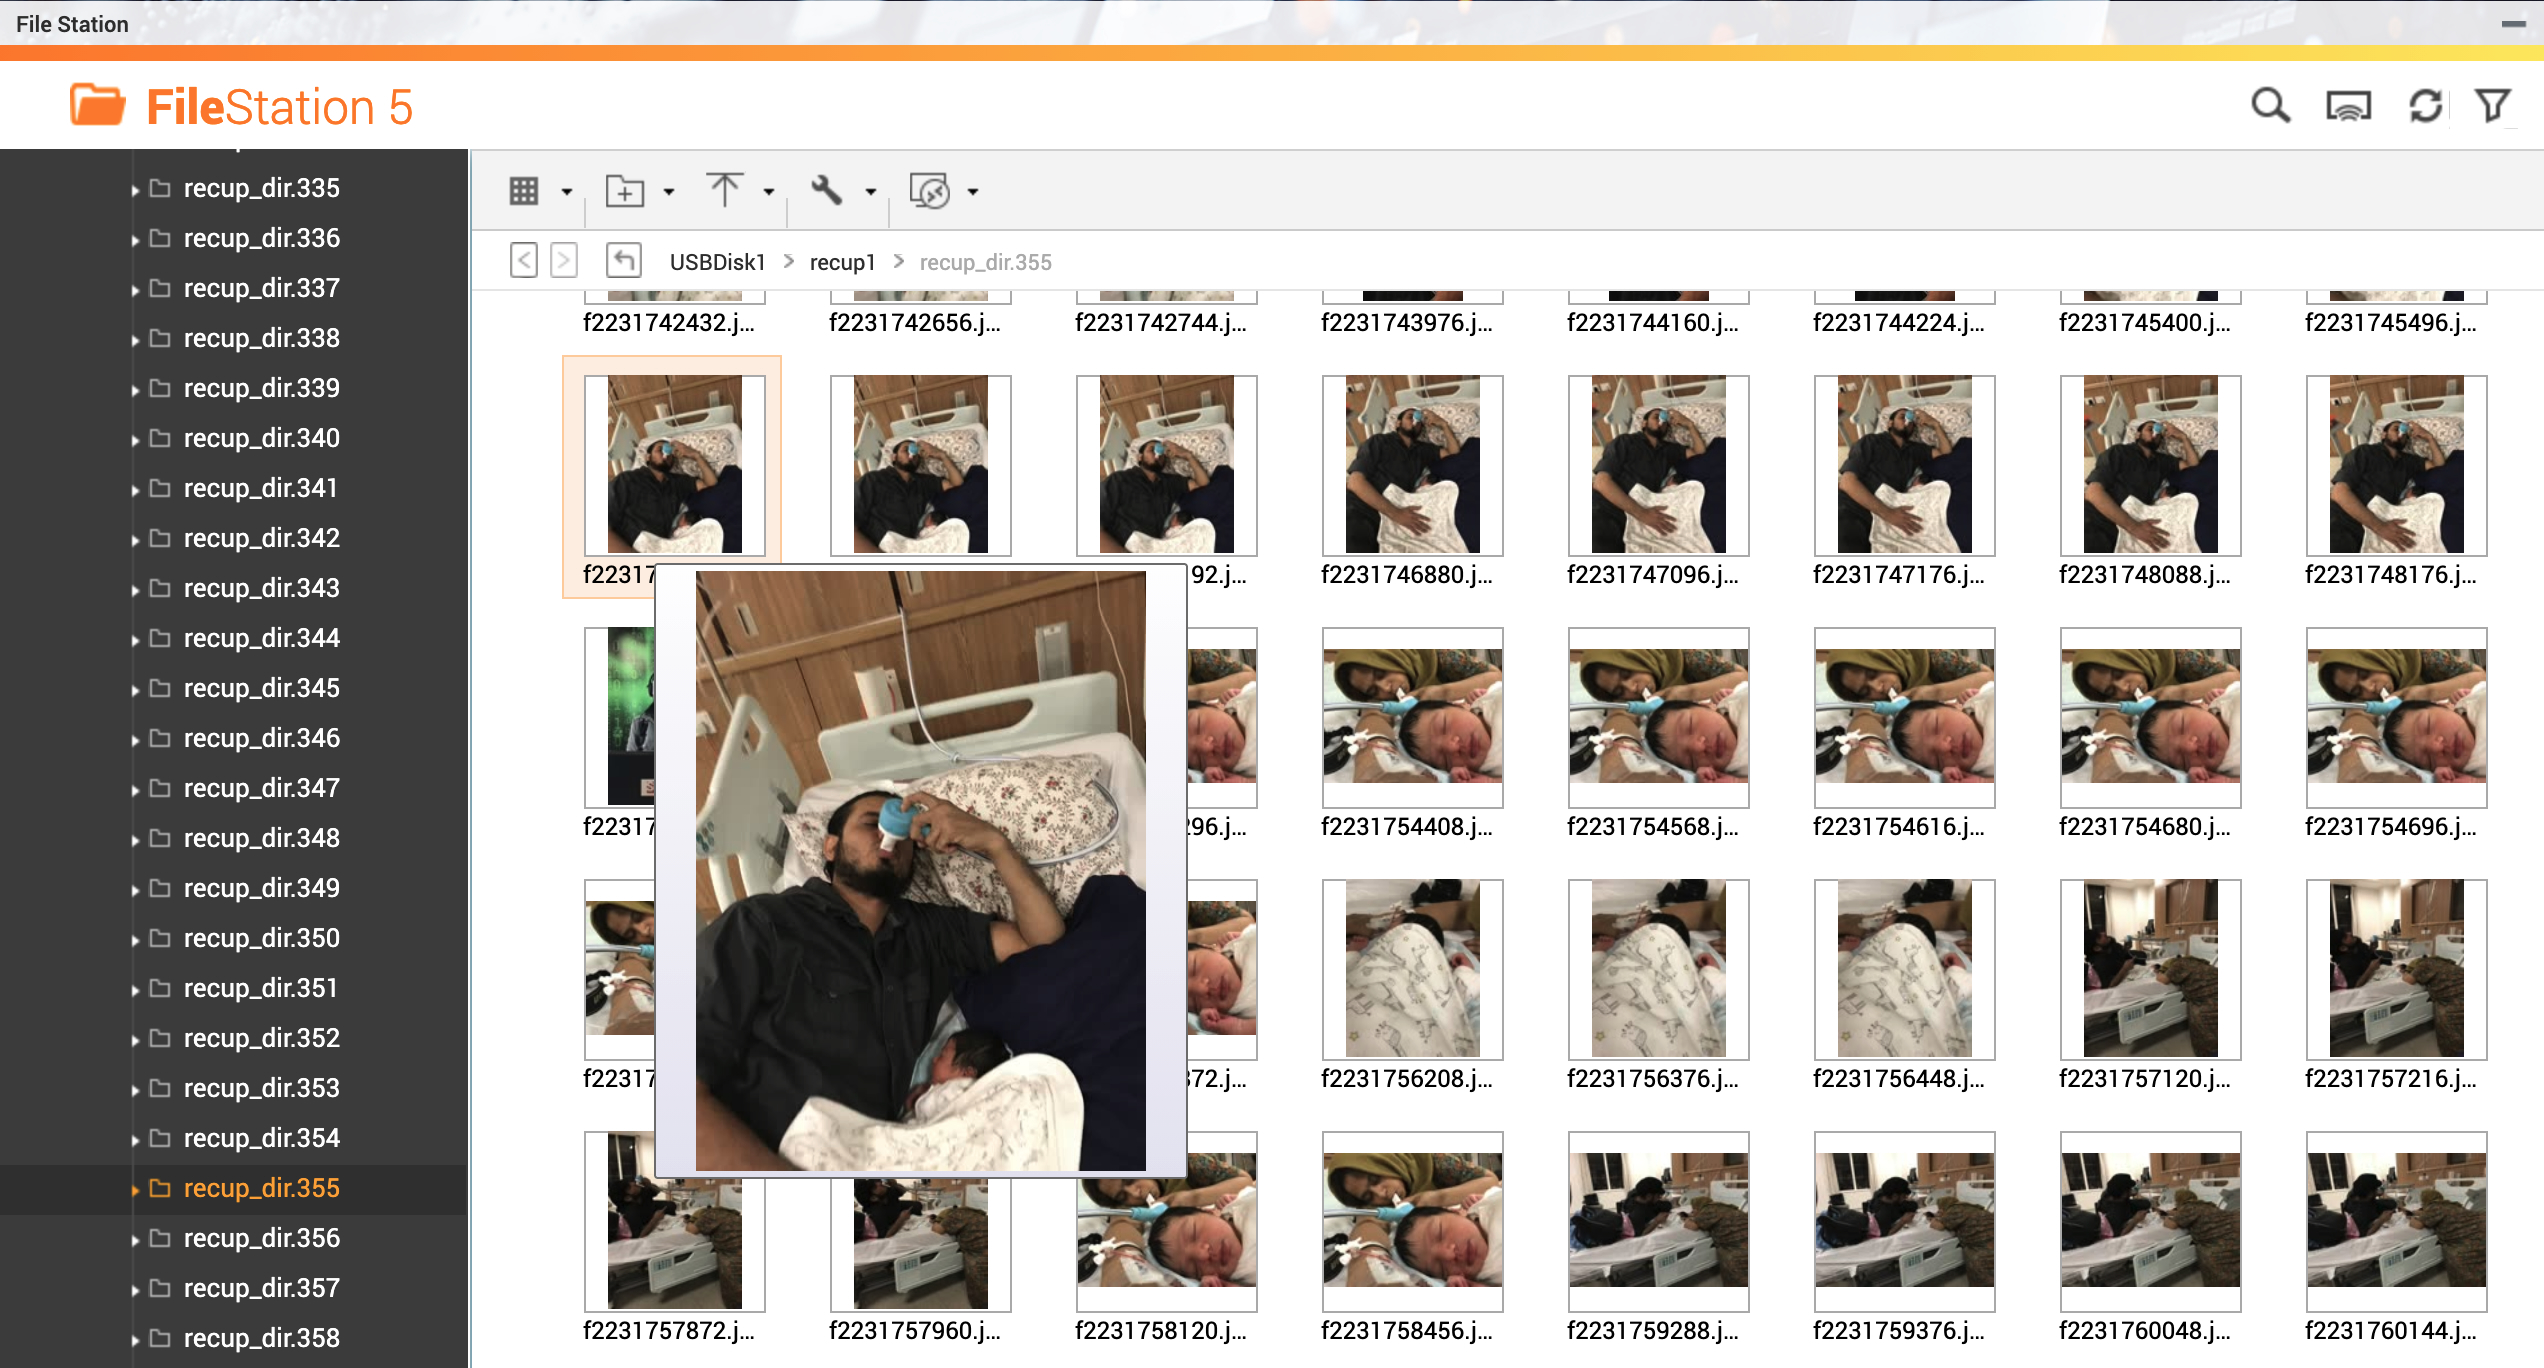Select thumbnail f2231756208.j...

[1412, 969]
